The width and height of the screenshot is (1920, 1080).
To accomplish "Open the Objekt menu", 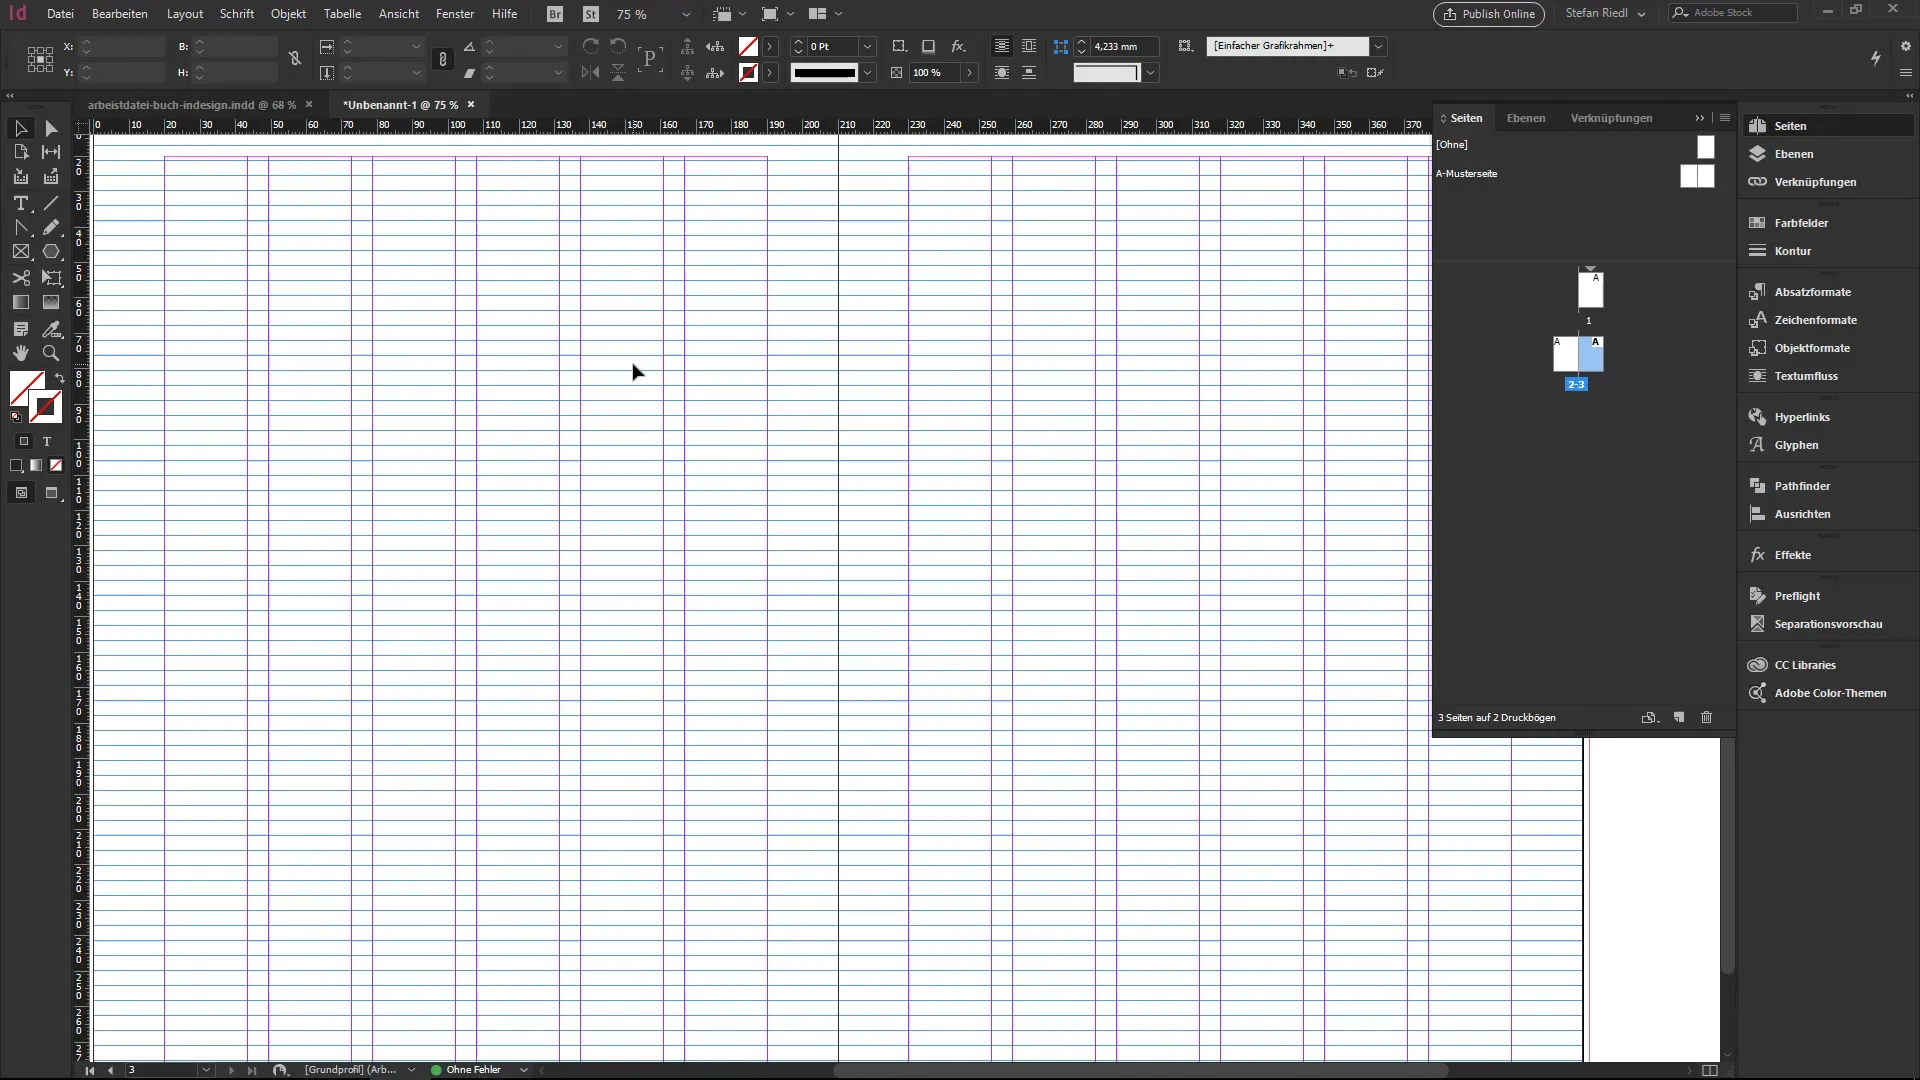I will point(288,14).
